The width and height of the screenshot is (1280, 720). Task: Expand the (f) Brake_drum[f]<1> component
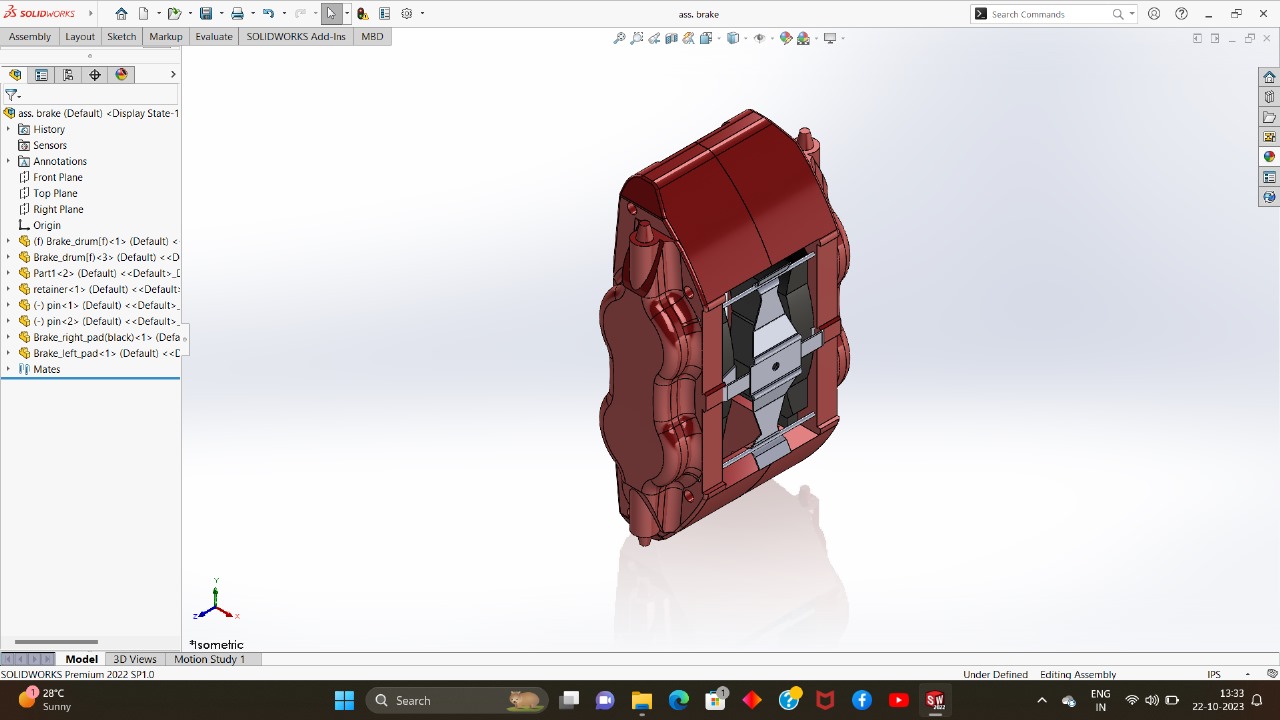point(9,241)
